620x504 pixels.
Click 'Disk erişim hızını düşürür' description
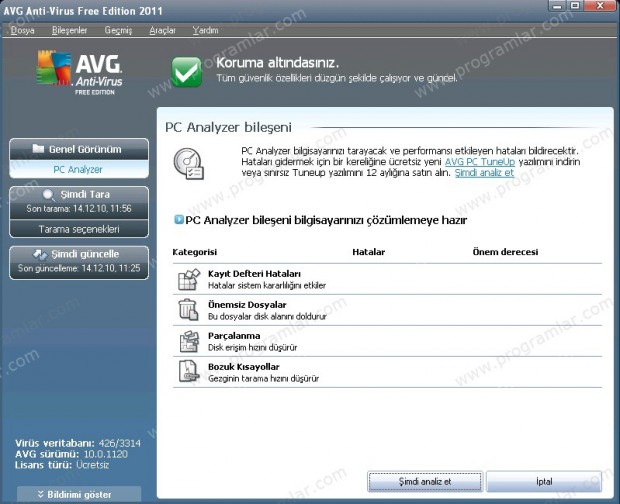(253, 347)
